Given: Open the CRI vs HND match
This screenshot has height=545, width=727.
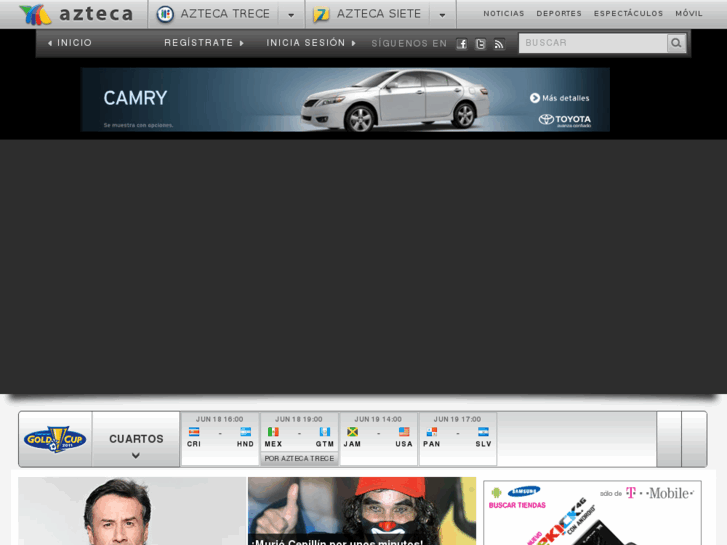Looking at the screenshot, I should point(220,439).
